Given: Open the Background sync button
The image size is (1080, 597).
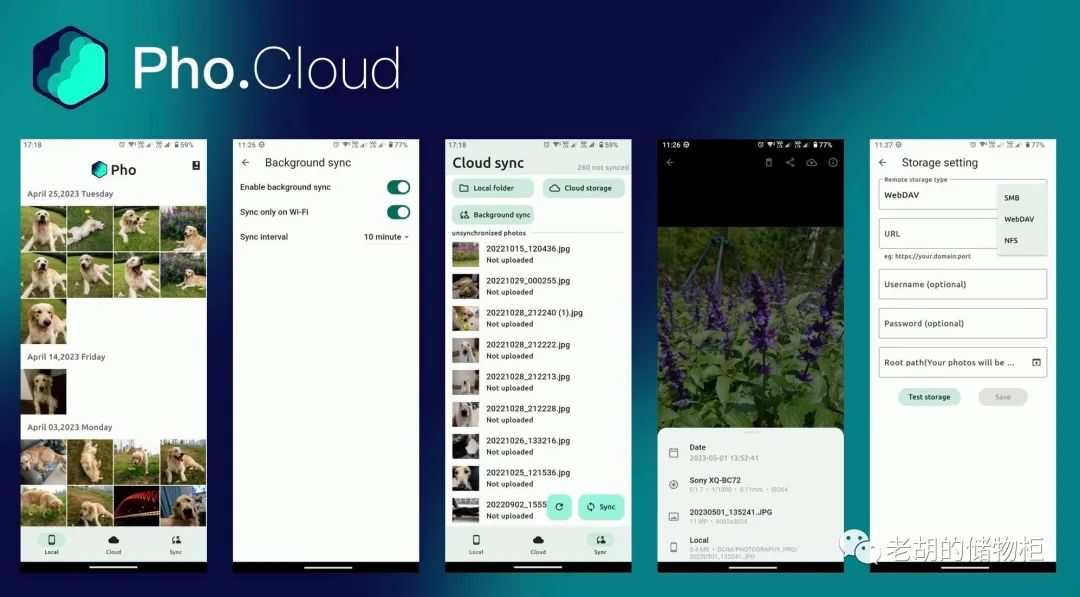Looking at the screenshot, I should 492,215.
